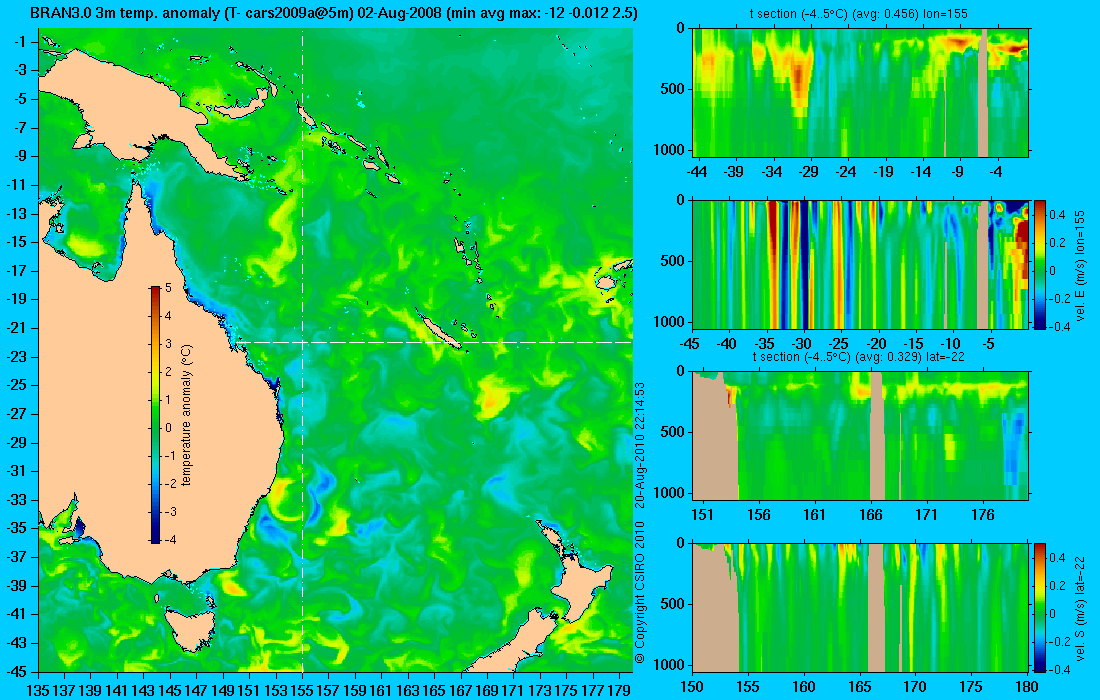Click latitude tick -23 on main map

(x=17, y=356)
